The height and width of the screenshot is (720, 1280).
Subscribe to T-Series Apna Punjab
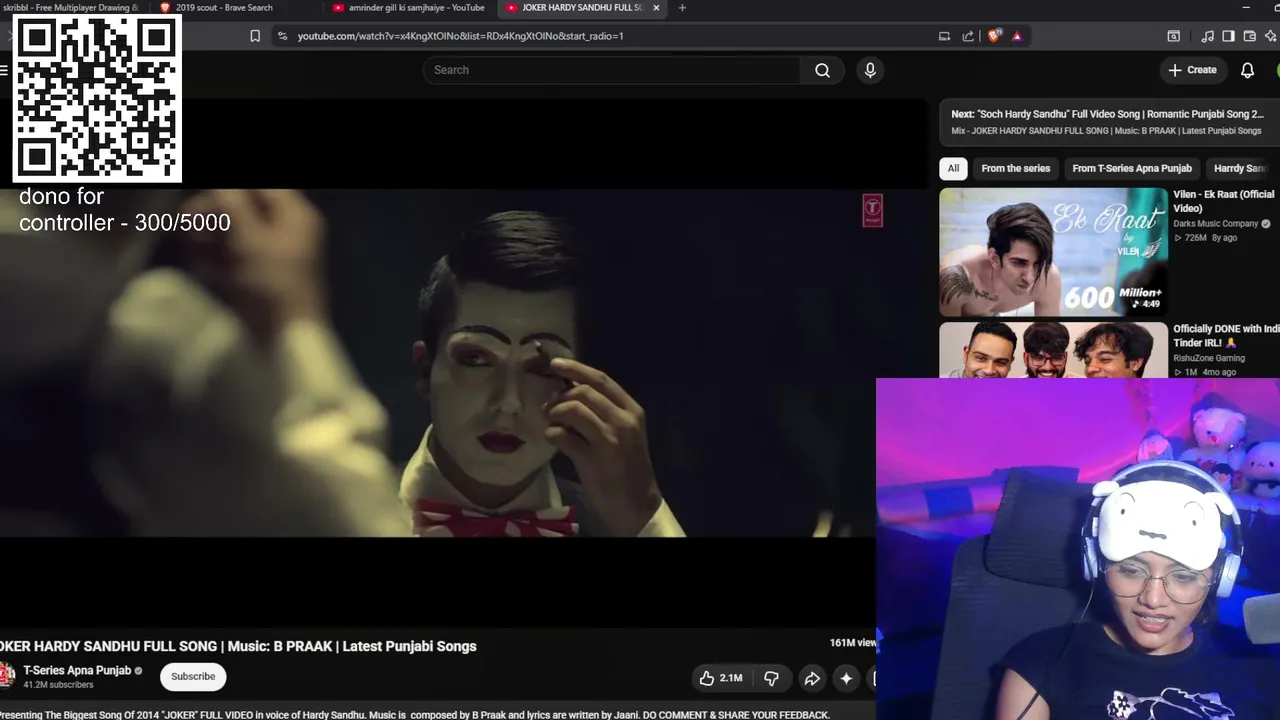[x=193, y=676]
